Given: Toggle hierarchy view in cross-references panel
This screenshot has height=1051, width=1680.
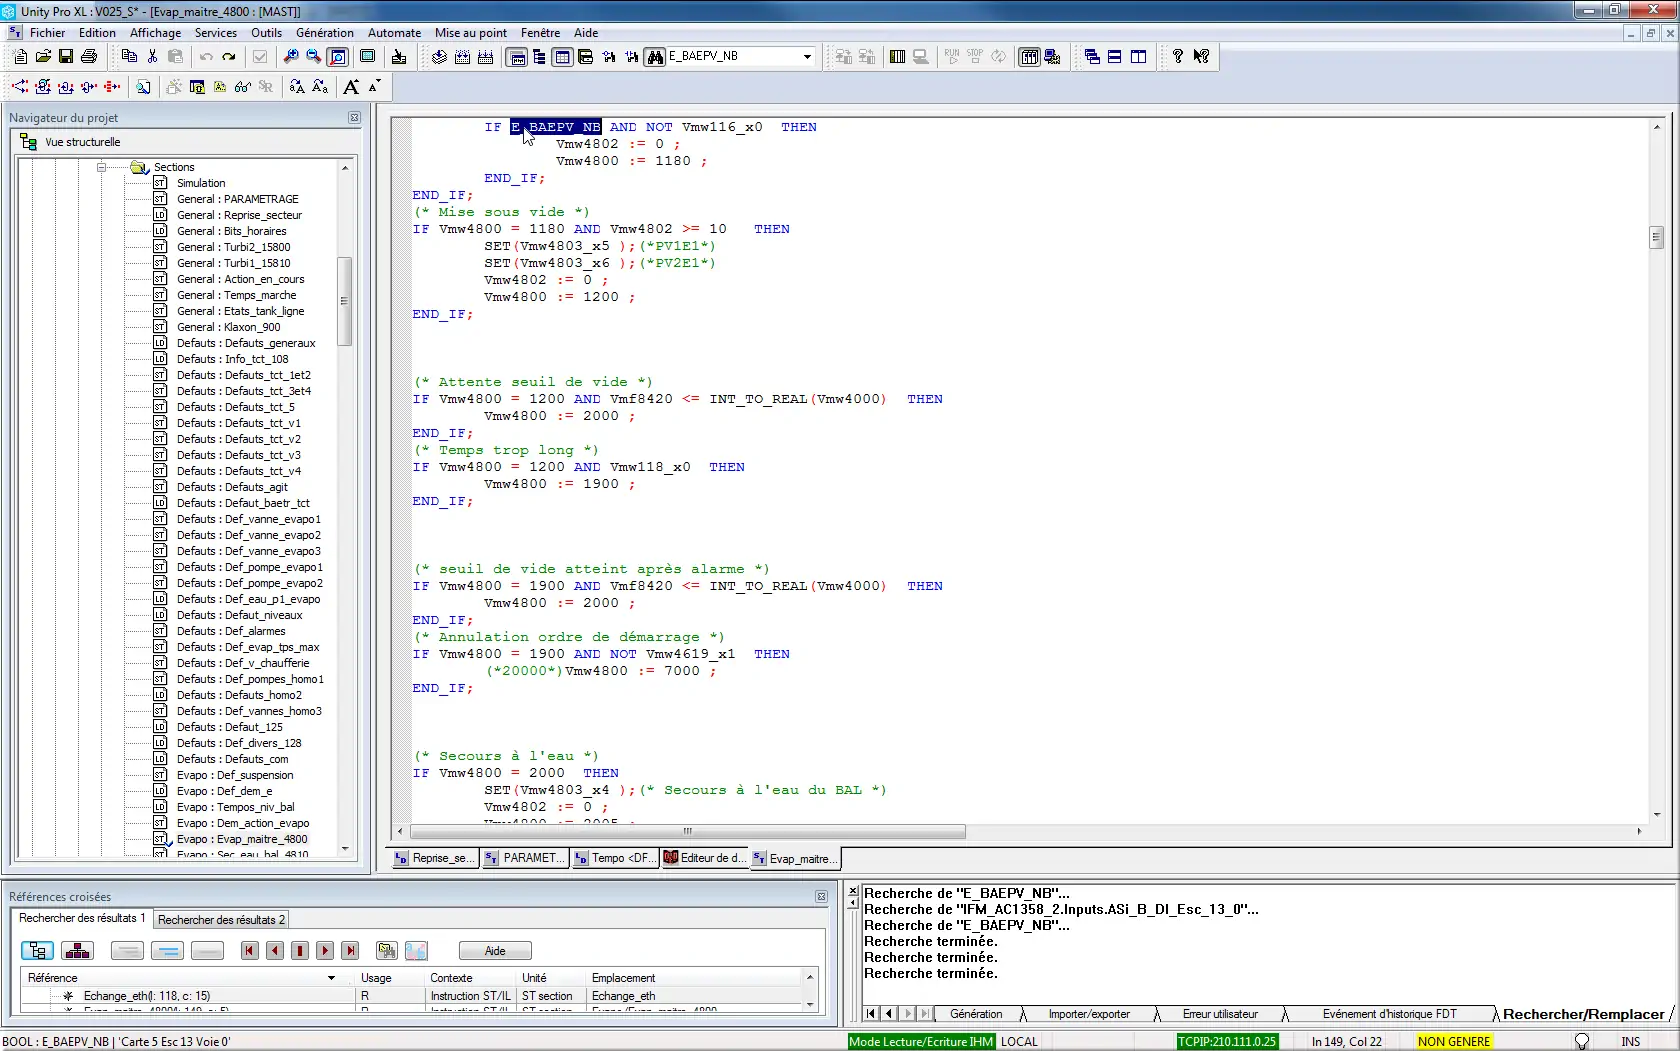Looking at the screenshot, I should pos(77,951).
